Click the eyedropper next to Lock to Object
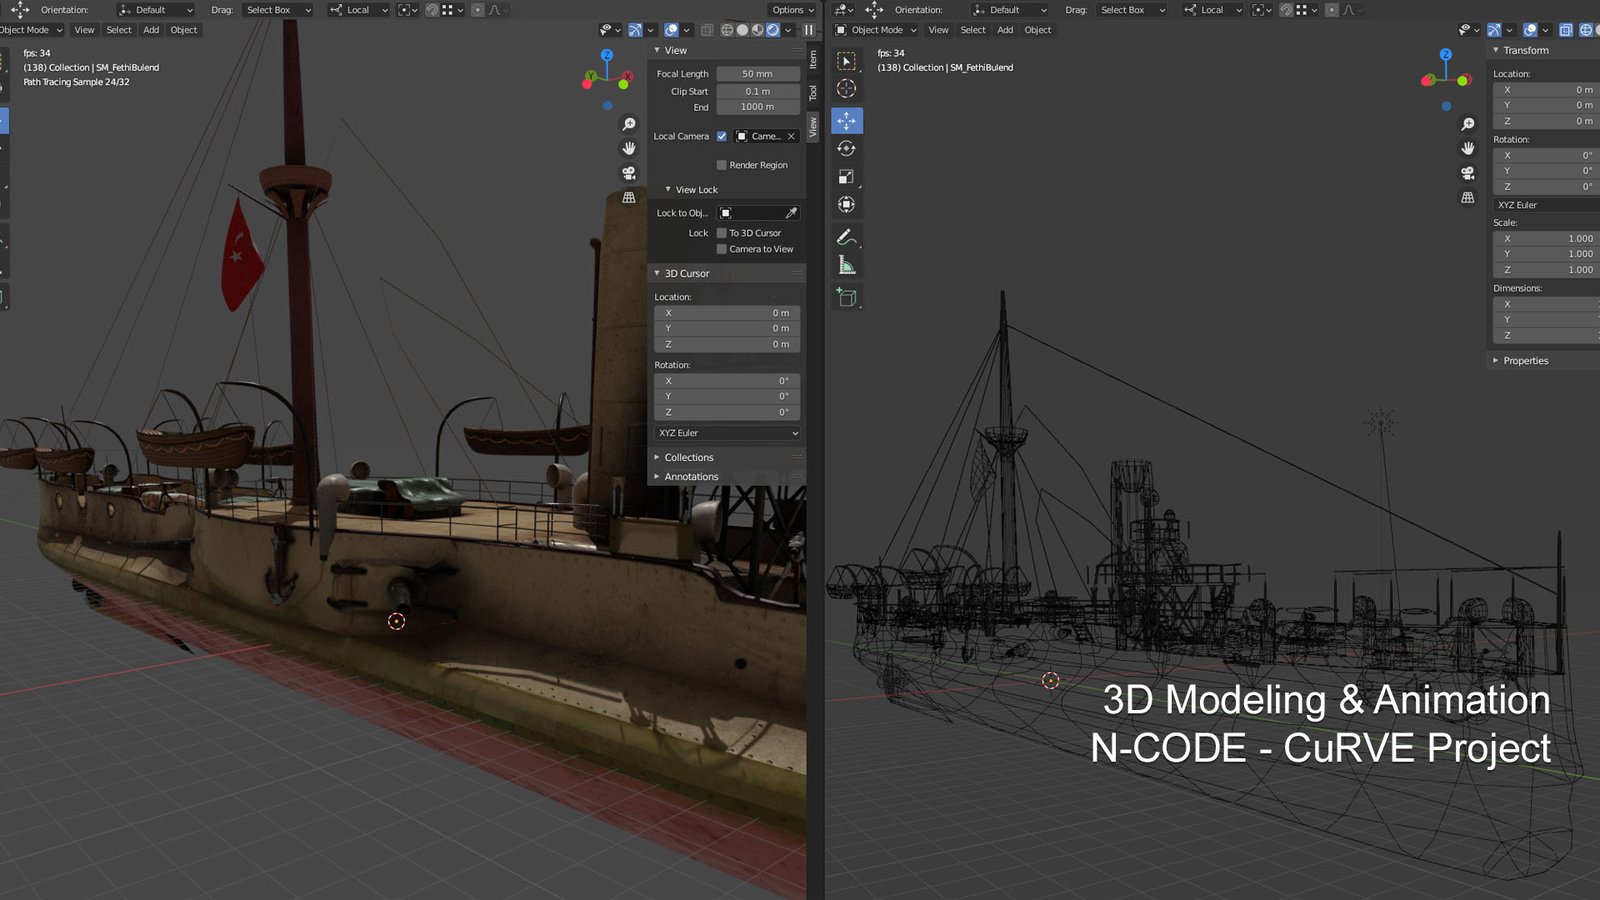The width and height of the screenshot is (1600, 900). pos(791,213)
